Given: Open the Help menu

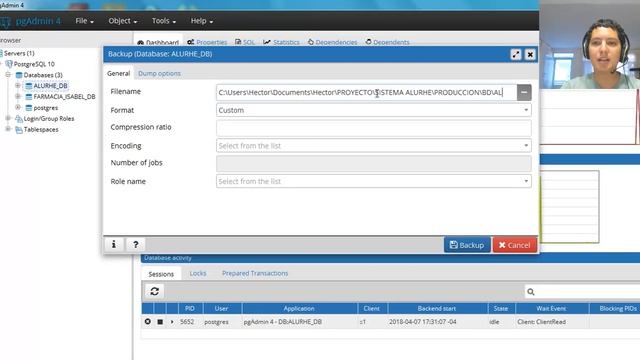Looking at the screenshot, I should point(202,21).
